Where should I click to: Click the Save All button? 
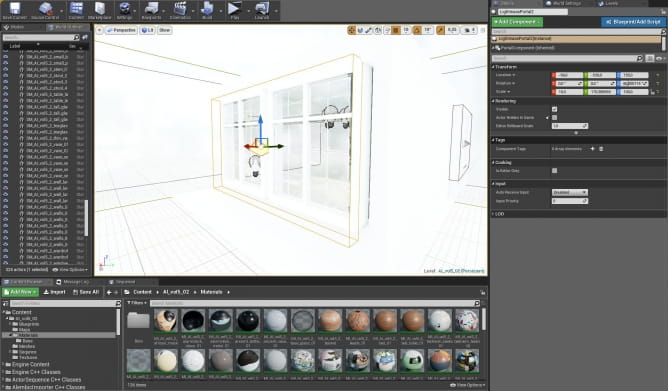[x=86, y=292]
